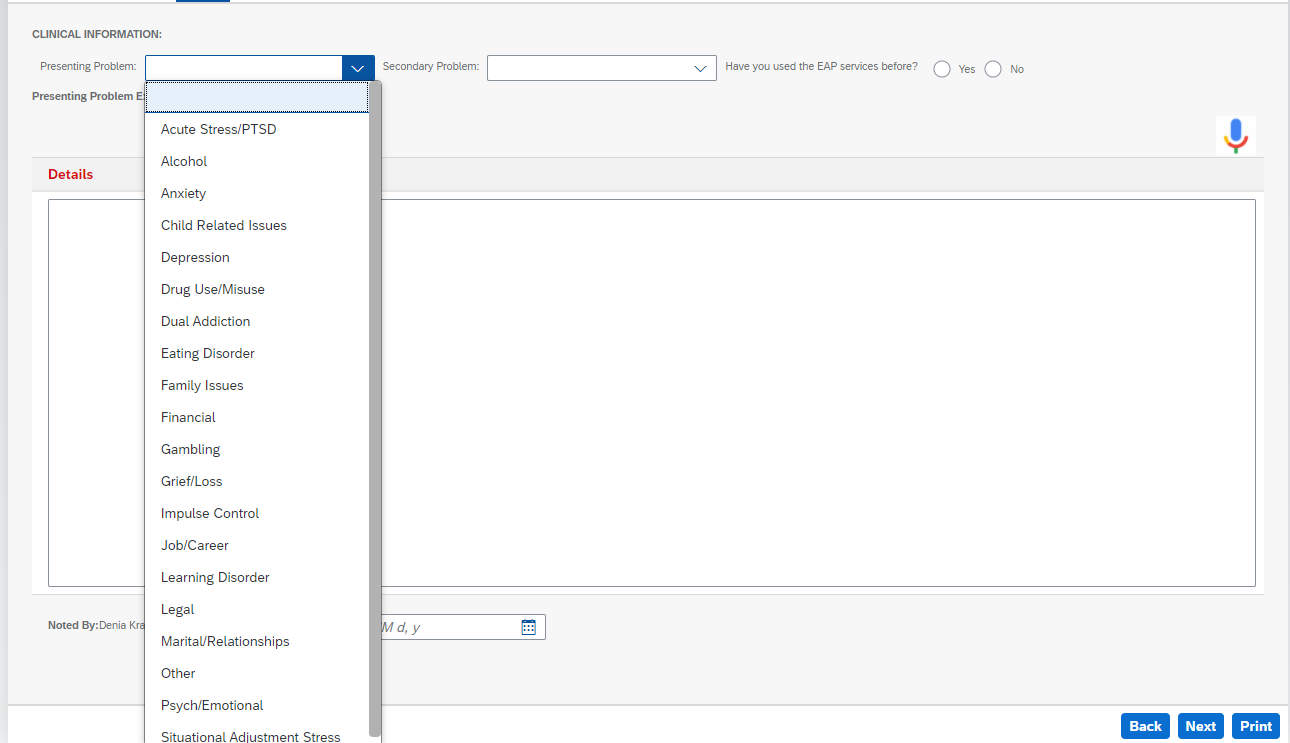
Task: Select Financial in the problem list
Action: tap(188, 417)
